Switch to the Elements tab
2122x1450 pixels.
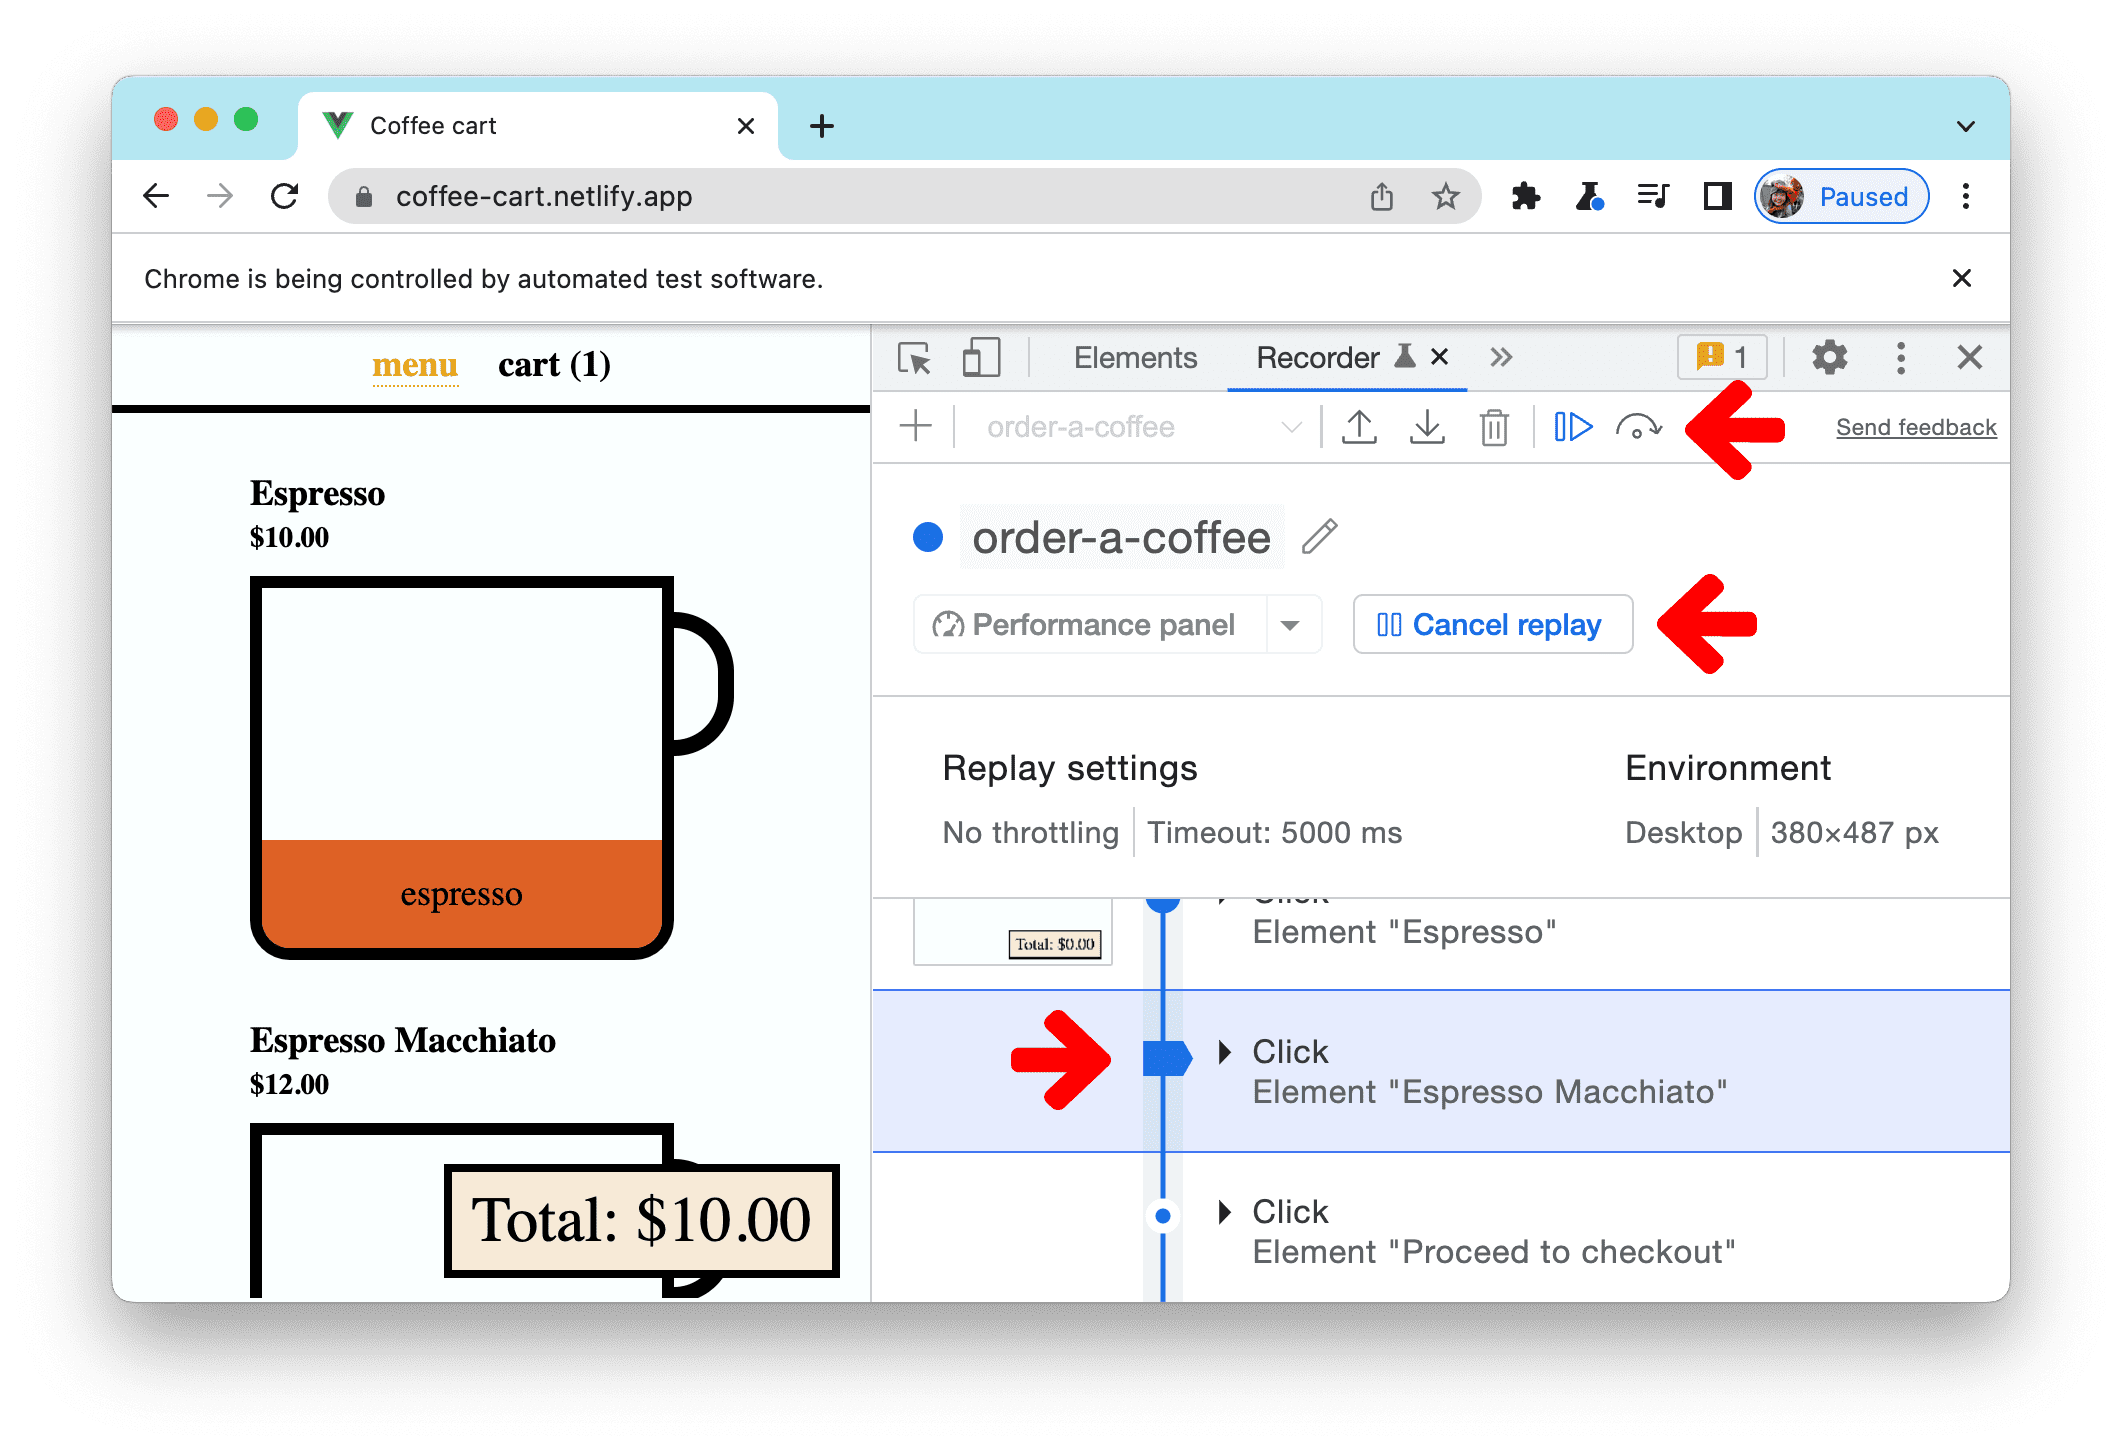pos(1132,360)
